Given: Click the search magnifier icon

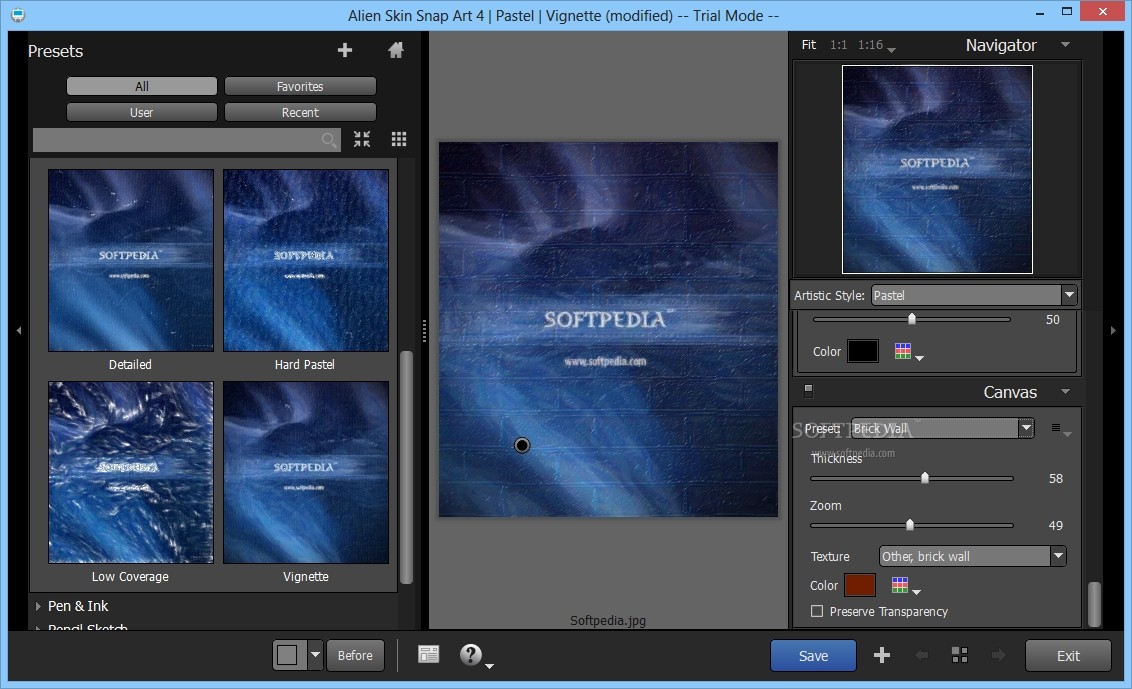Looking at the screenshot, I should click(x=329, y=139).
